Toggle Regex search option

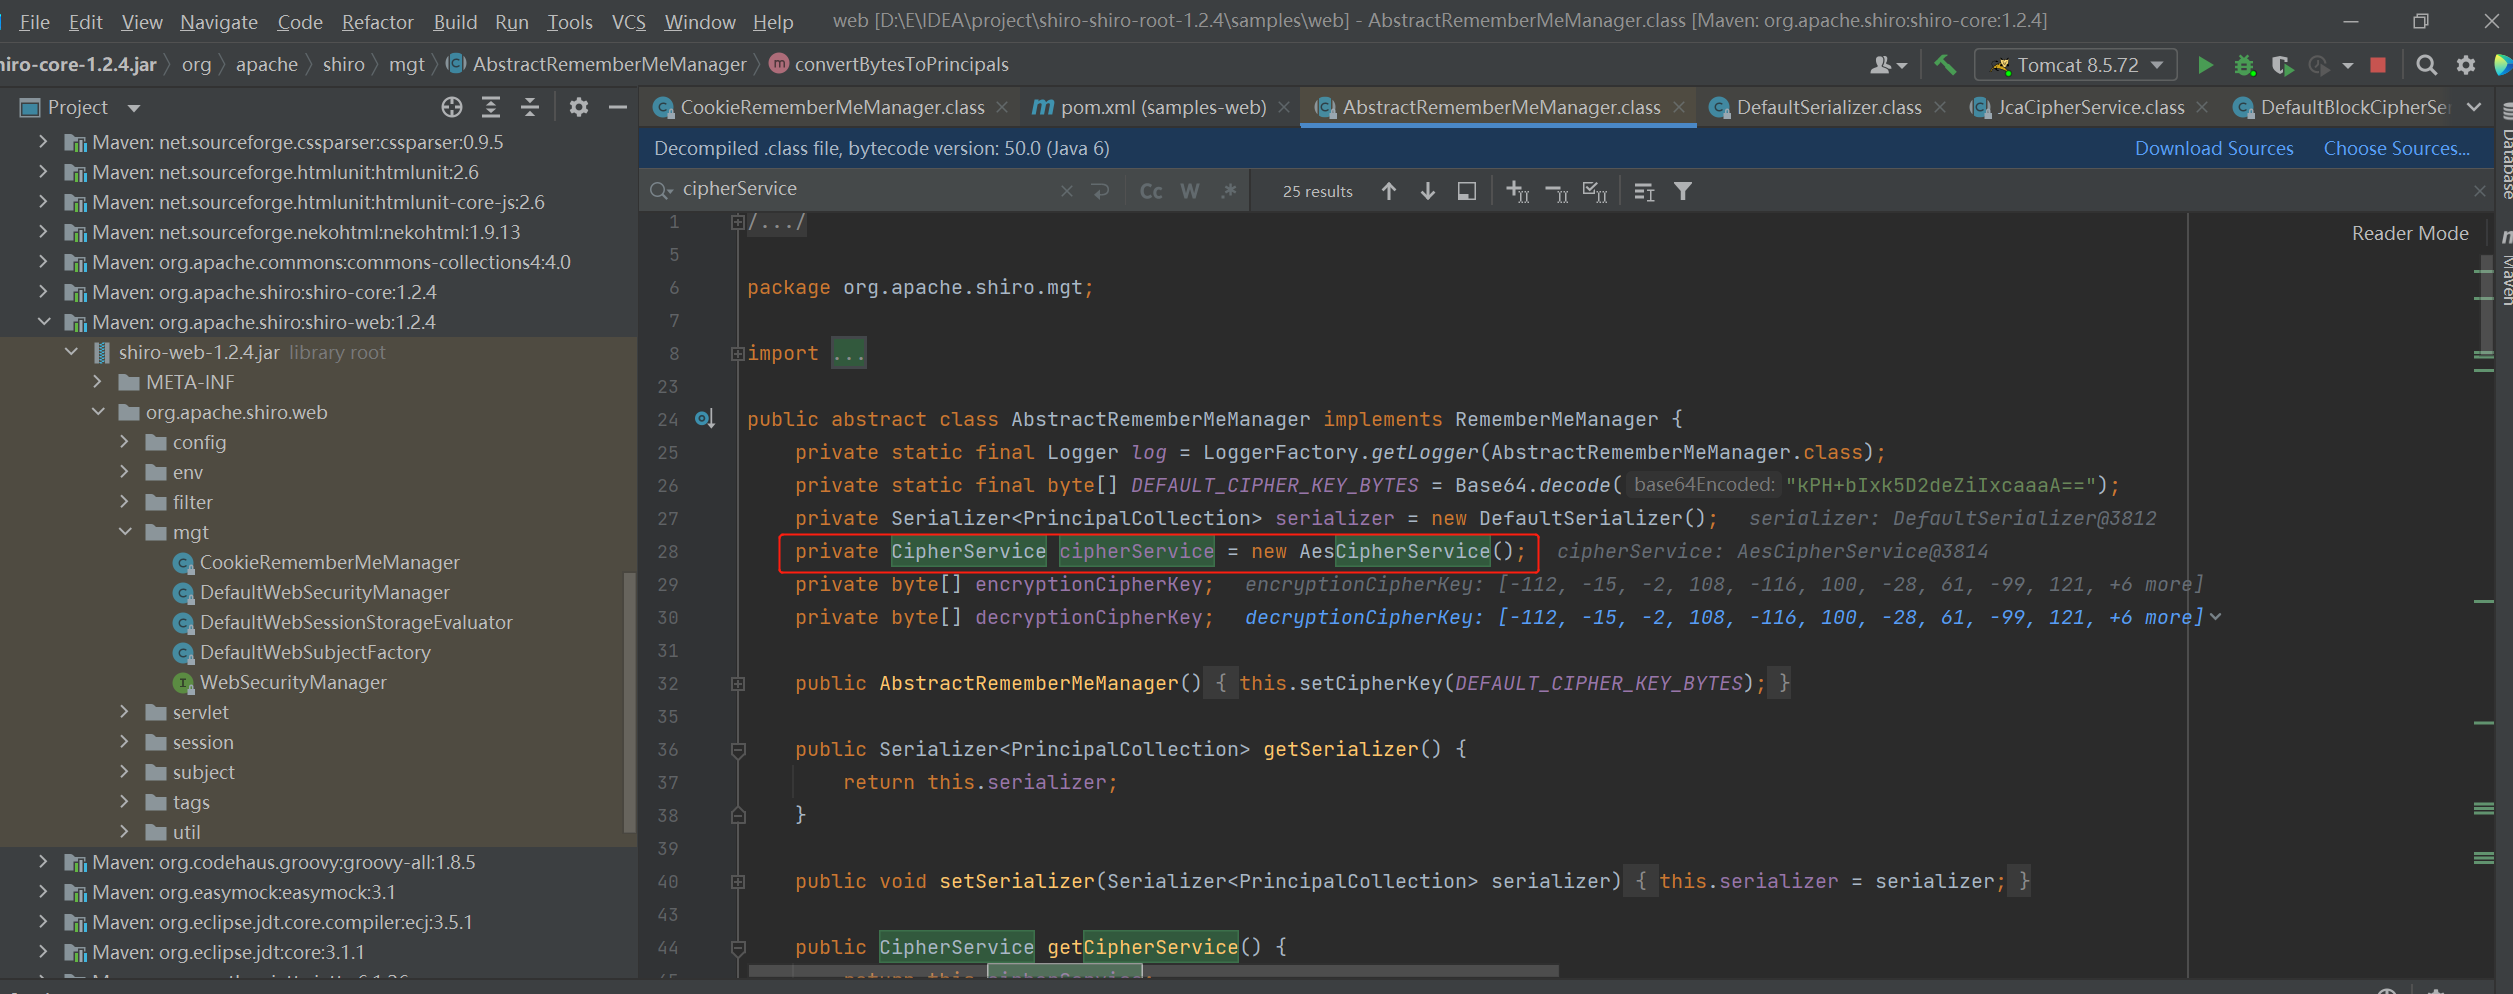tap(1229, 191)
